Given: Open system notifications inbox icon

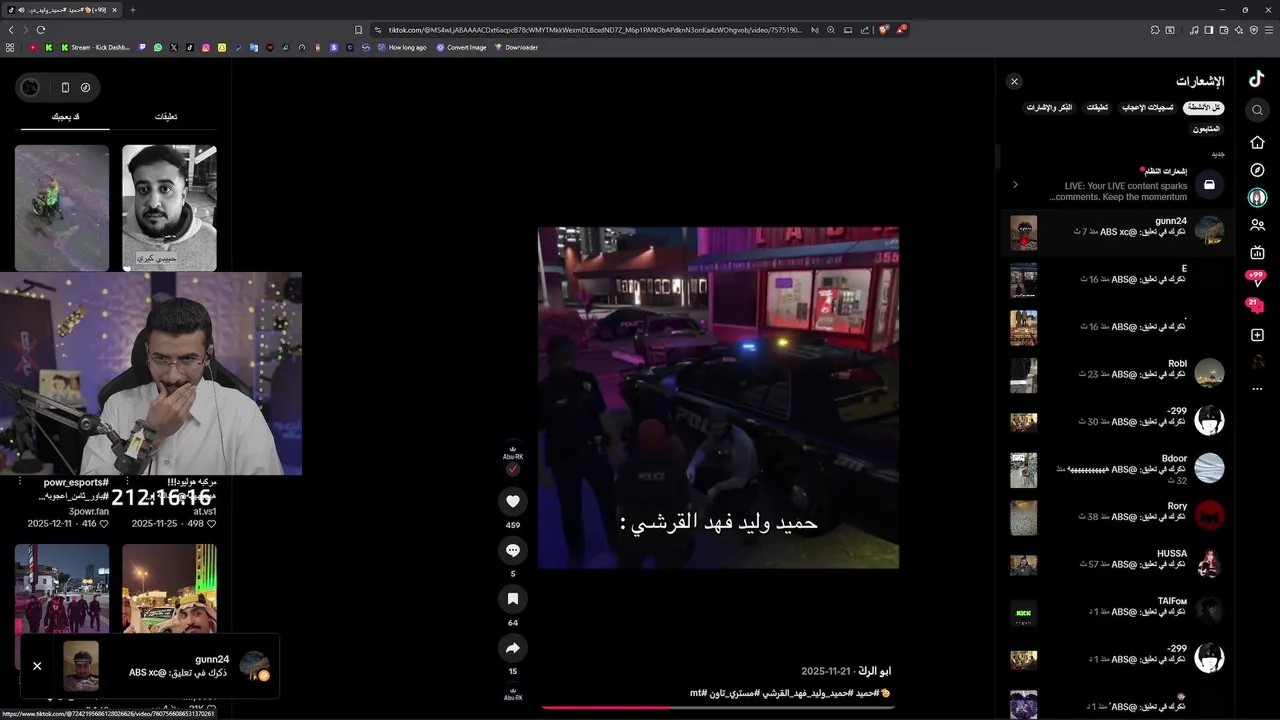Looking at the screenshot, I should pos(1209,184).
